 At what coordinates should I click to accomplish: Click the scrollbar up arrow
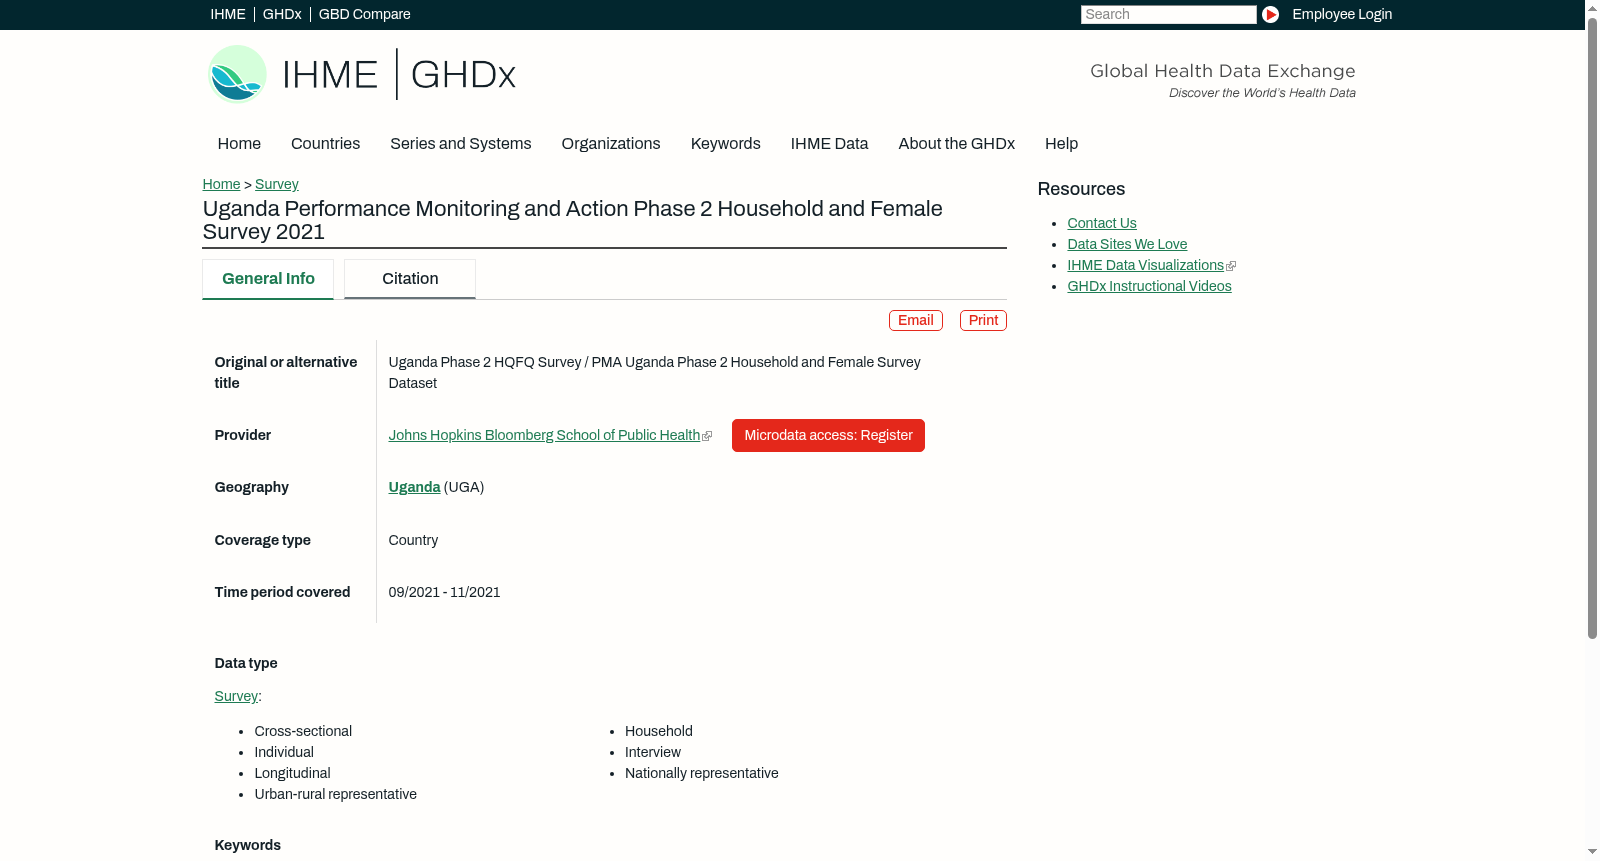1592,8
